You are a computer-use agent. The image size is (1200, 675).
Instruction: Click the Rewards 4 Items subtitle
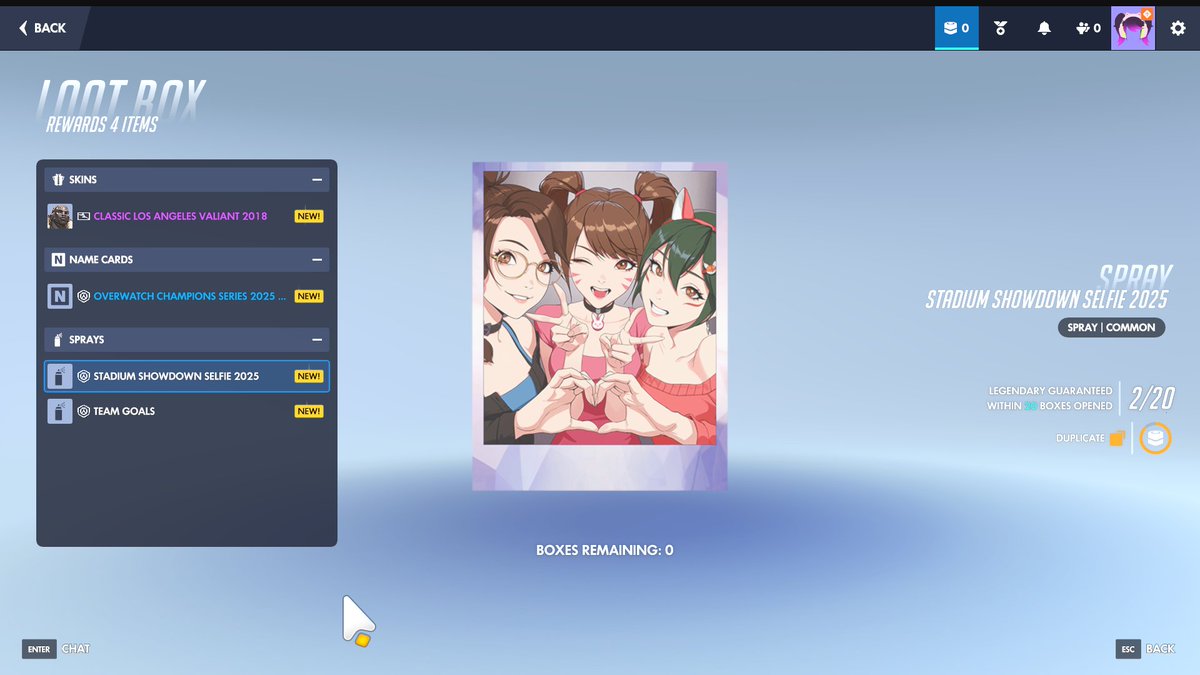[x=101, y=125]
